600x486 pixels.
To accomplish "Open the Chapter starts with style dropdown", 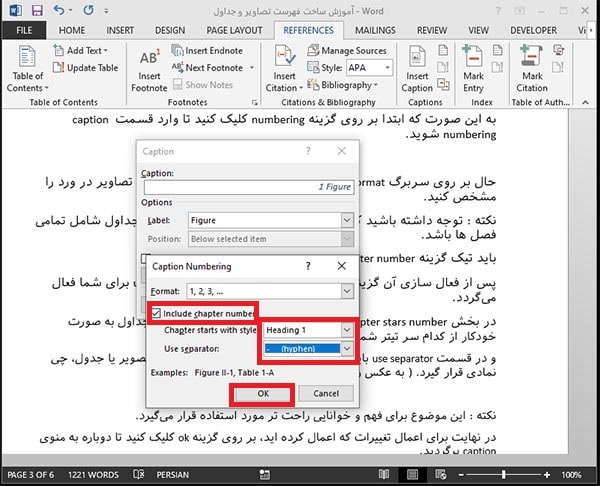I will (x=347, y=330).
